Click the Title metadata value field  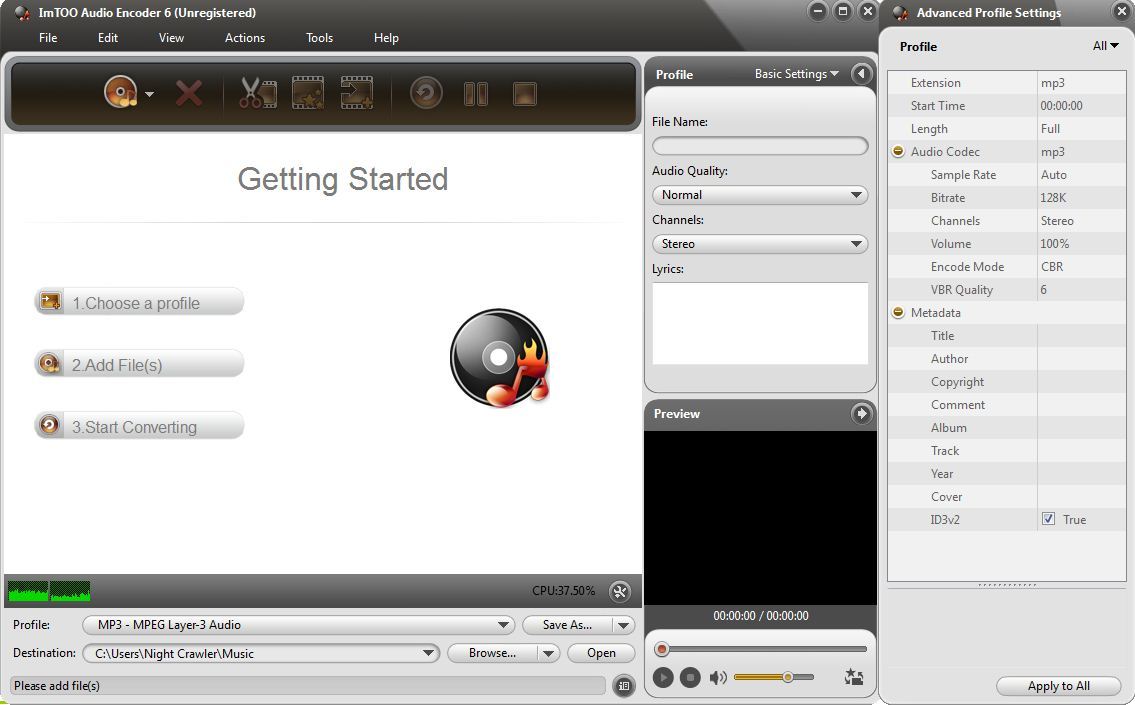pyautogui.click(x=1081, y=336)
